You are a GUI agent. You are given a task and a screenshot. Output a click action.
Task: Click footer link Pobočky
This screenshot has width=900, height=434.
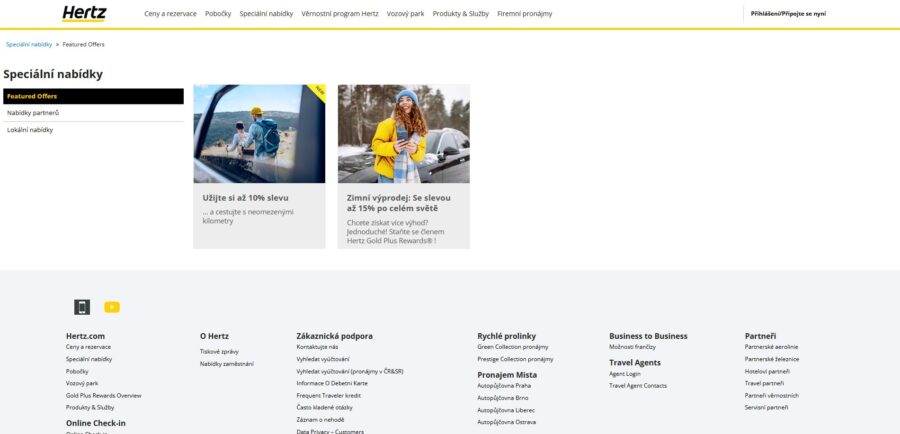pos(77,371)
